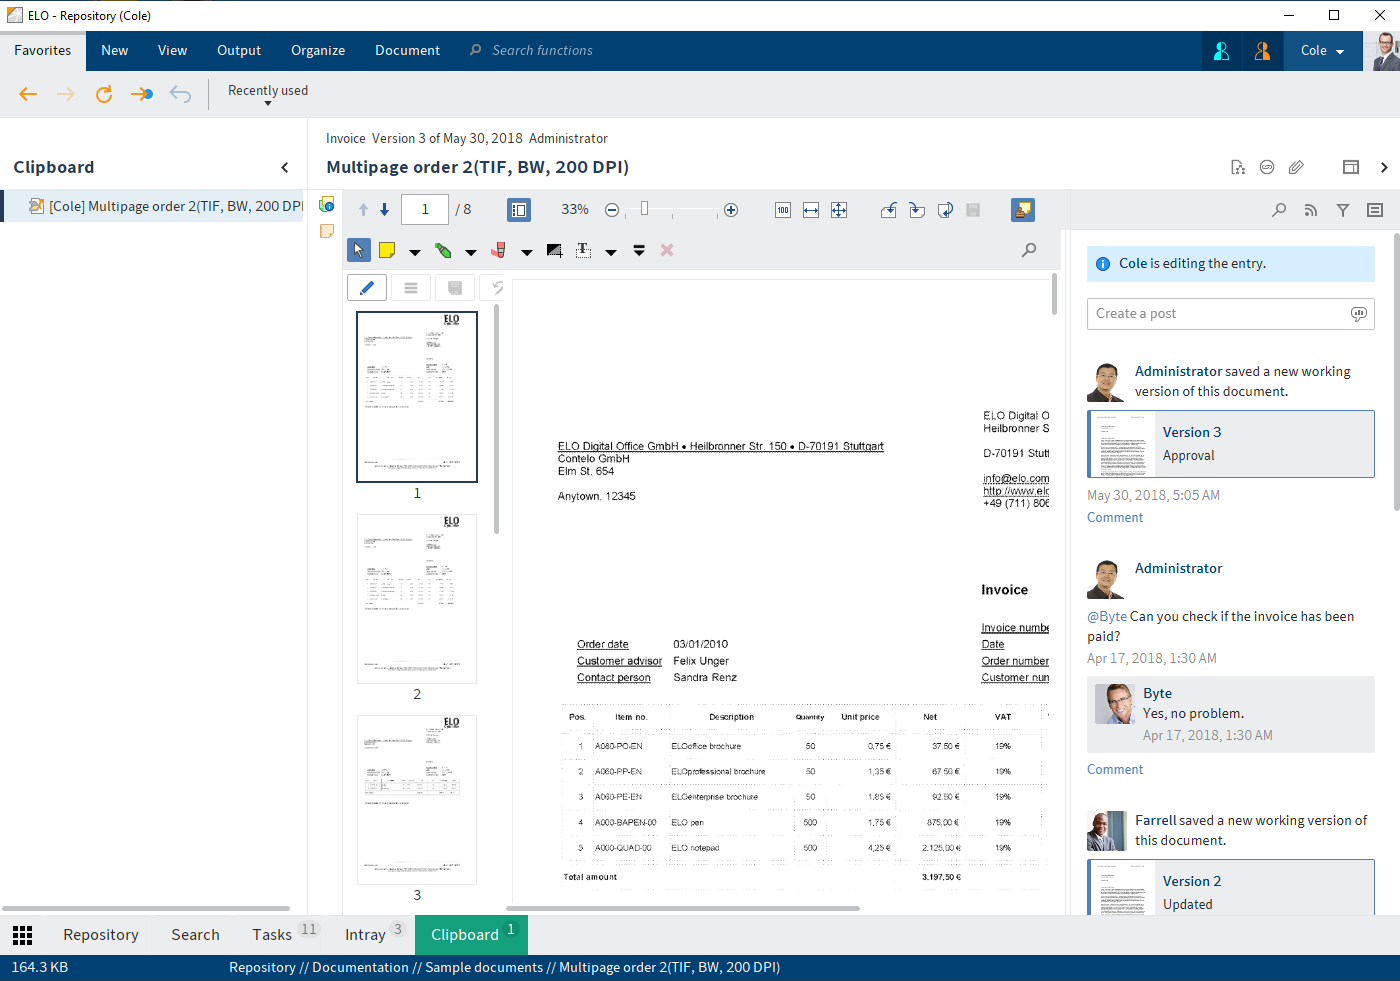This screenshot has height=981, width=1400.
Task: Switch to the Repository tab
Action: [101, 935]
